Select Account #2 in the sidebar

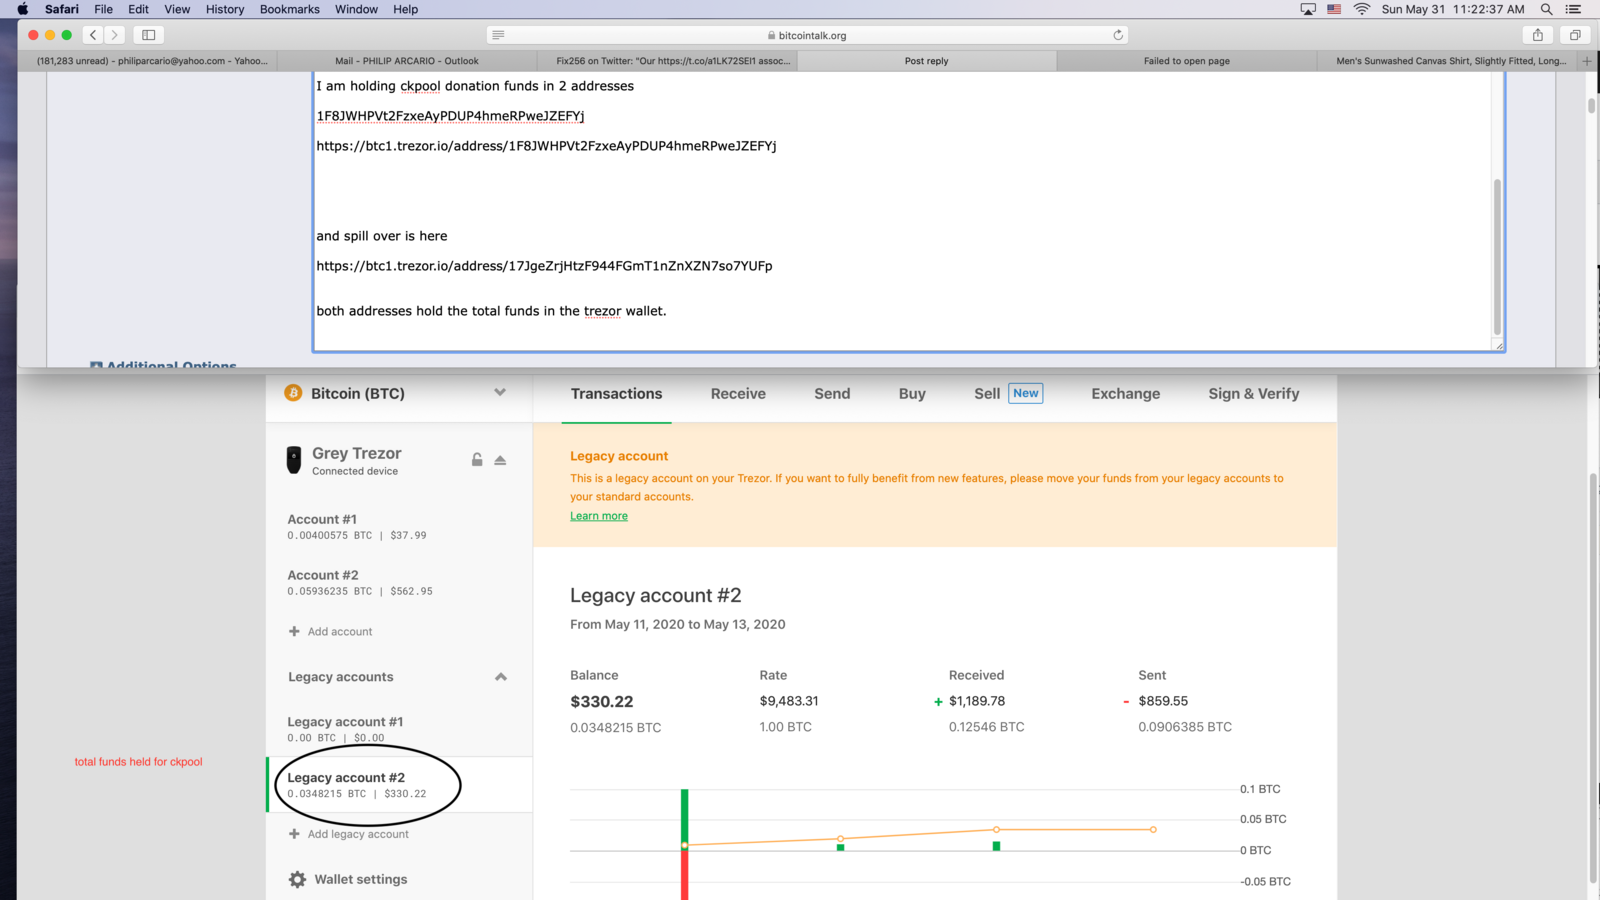[x=398, y=583]
